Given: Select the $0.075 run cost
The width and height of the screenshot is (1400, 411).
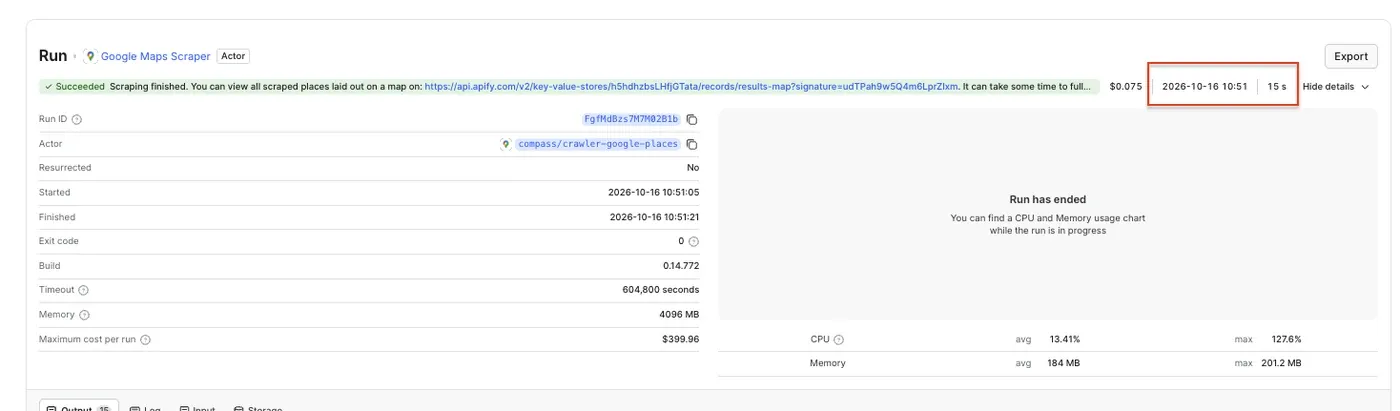Looking at the screenshot, I should [x=1126, y=87].
